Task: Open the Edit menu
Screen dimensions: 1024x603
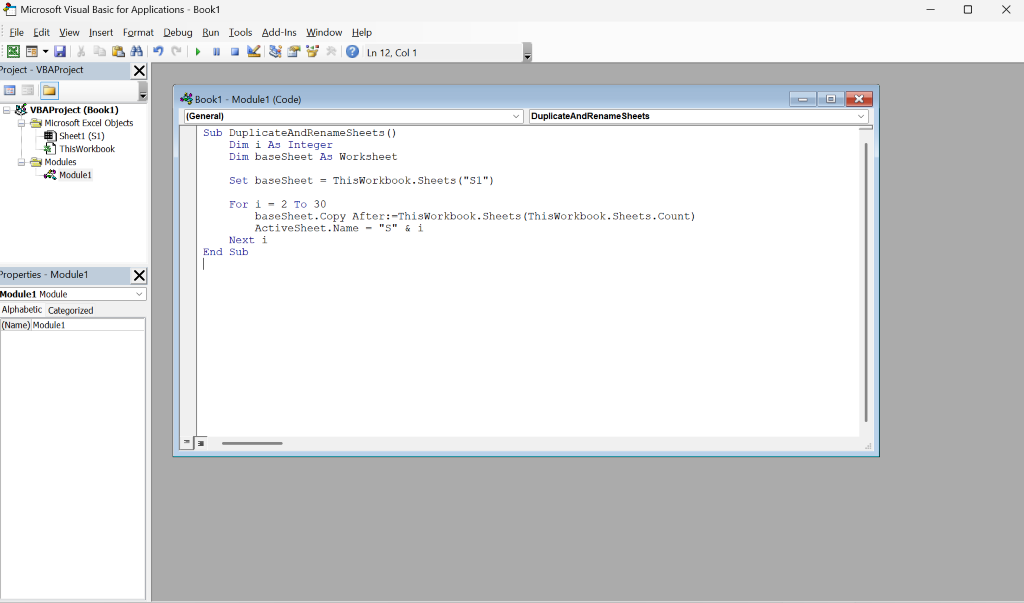Action: [x=41, y=32]
